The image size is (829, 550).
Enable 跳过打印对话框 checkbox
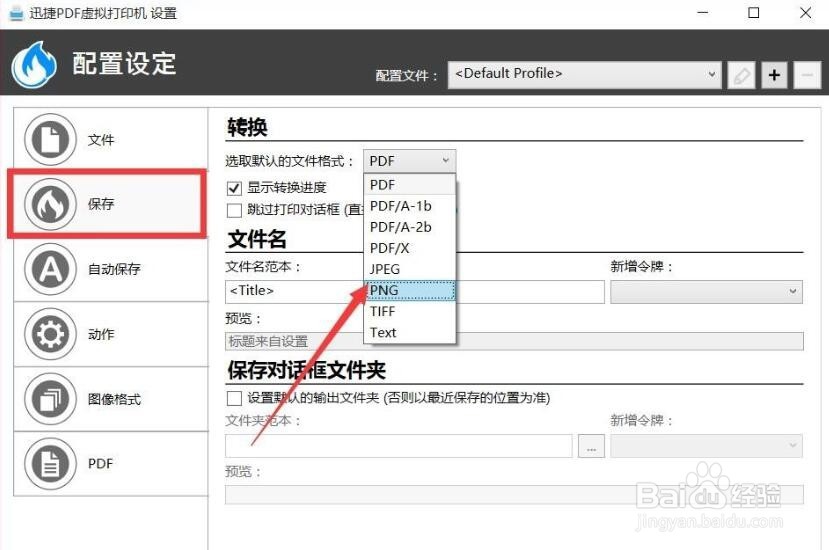[234, 210]
